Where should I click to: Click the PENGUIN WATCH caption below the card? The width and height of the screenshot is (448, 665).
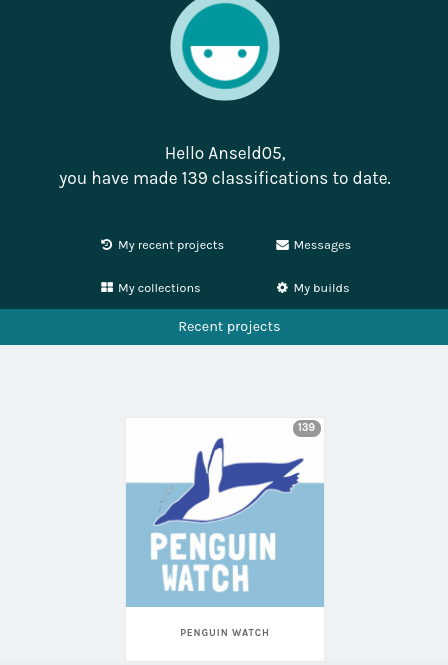tap(225, 632)
